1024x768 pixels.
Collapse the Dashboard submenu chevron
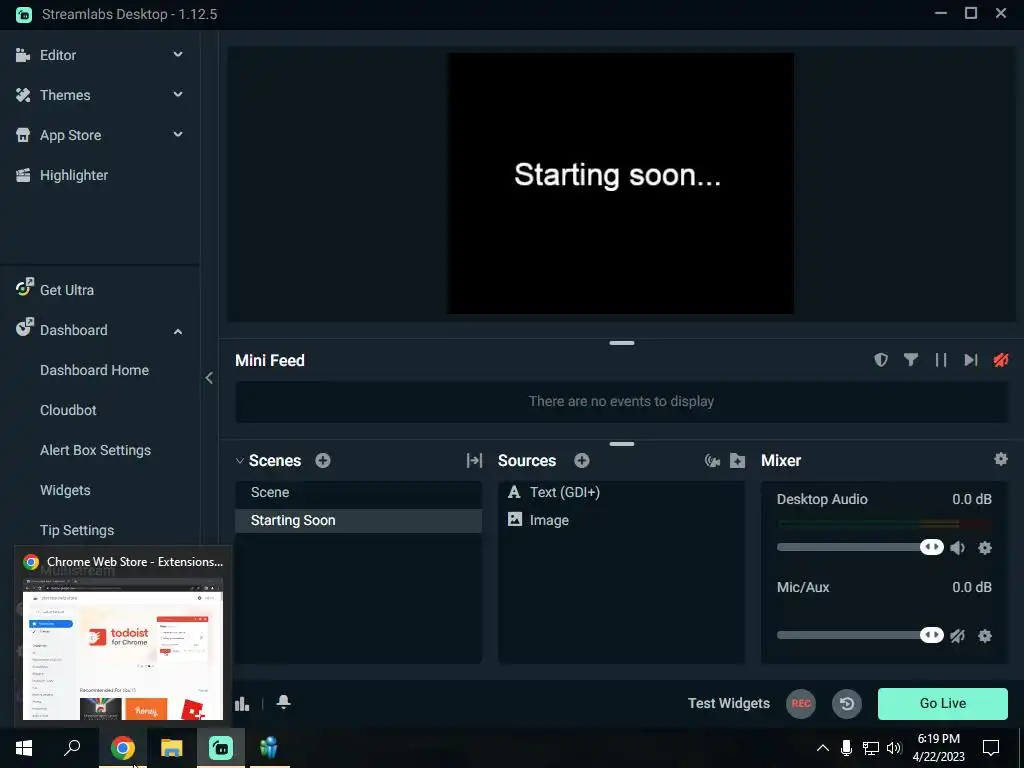click(x=178, y=331)
